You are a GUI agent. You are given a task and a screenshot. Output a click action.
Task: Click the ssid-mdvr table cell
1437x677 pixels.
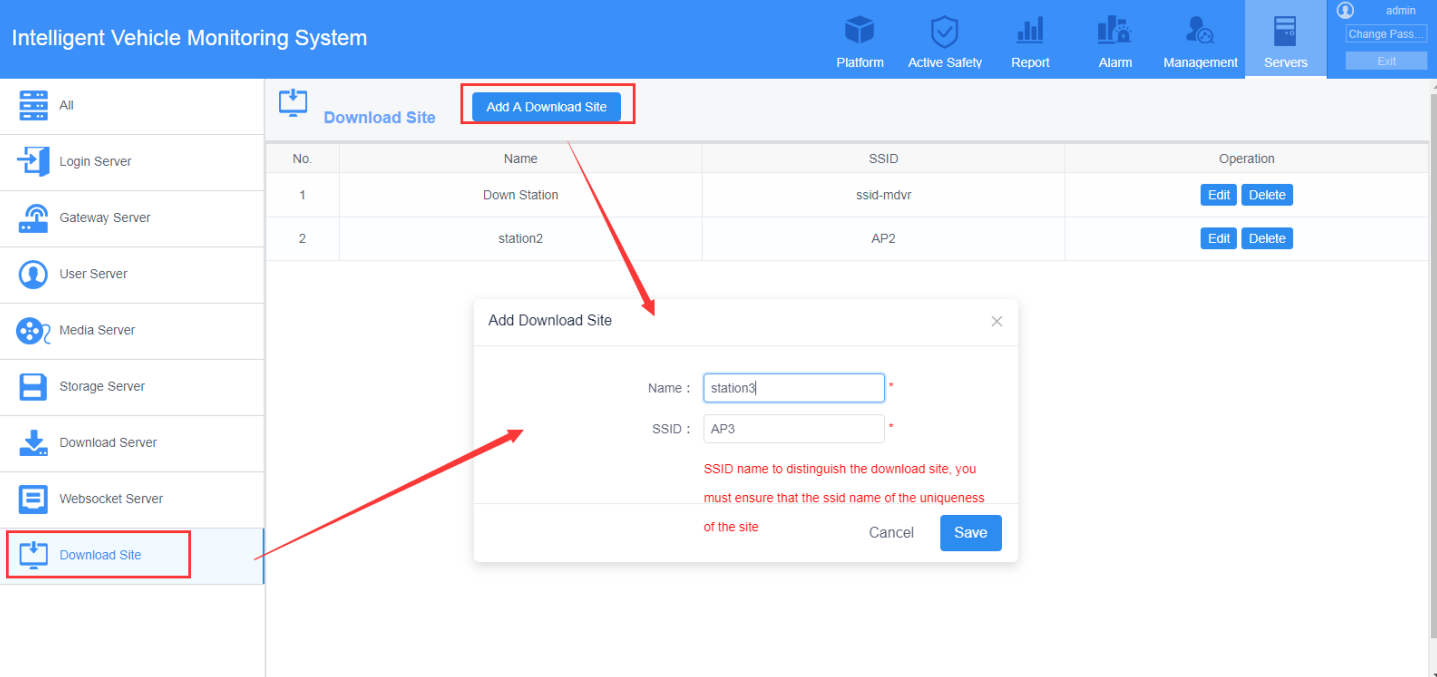click(884, 195)
